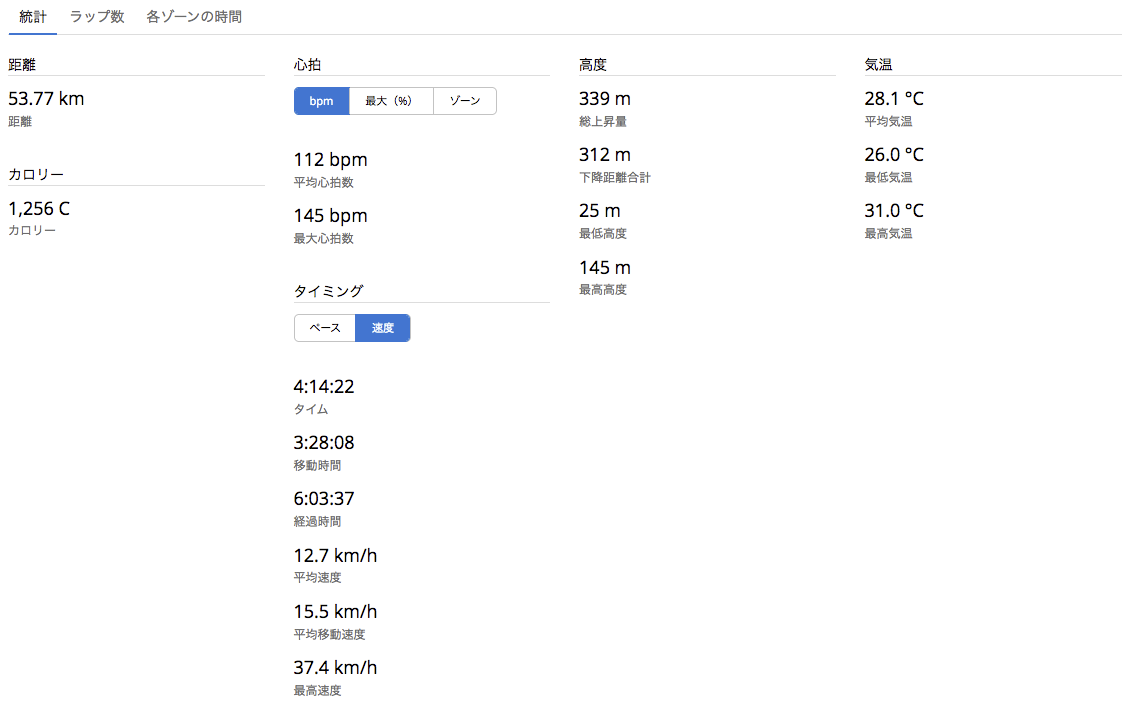Select ペース in the timing section

pos(325,328)
